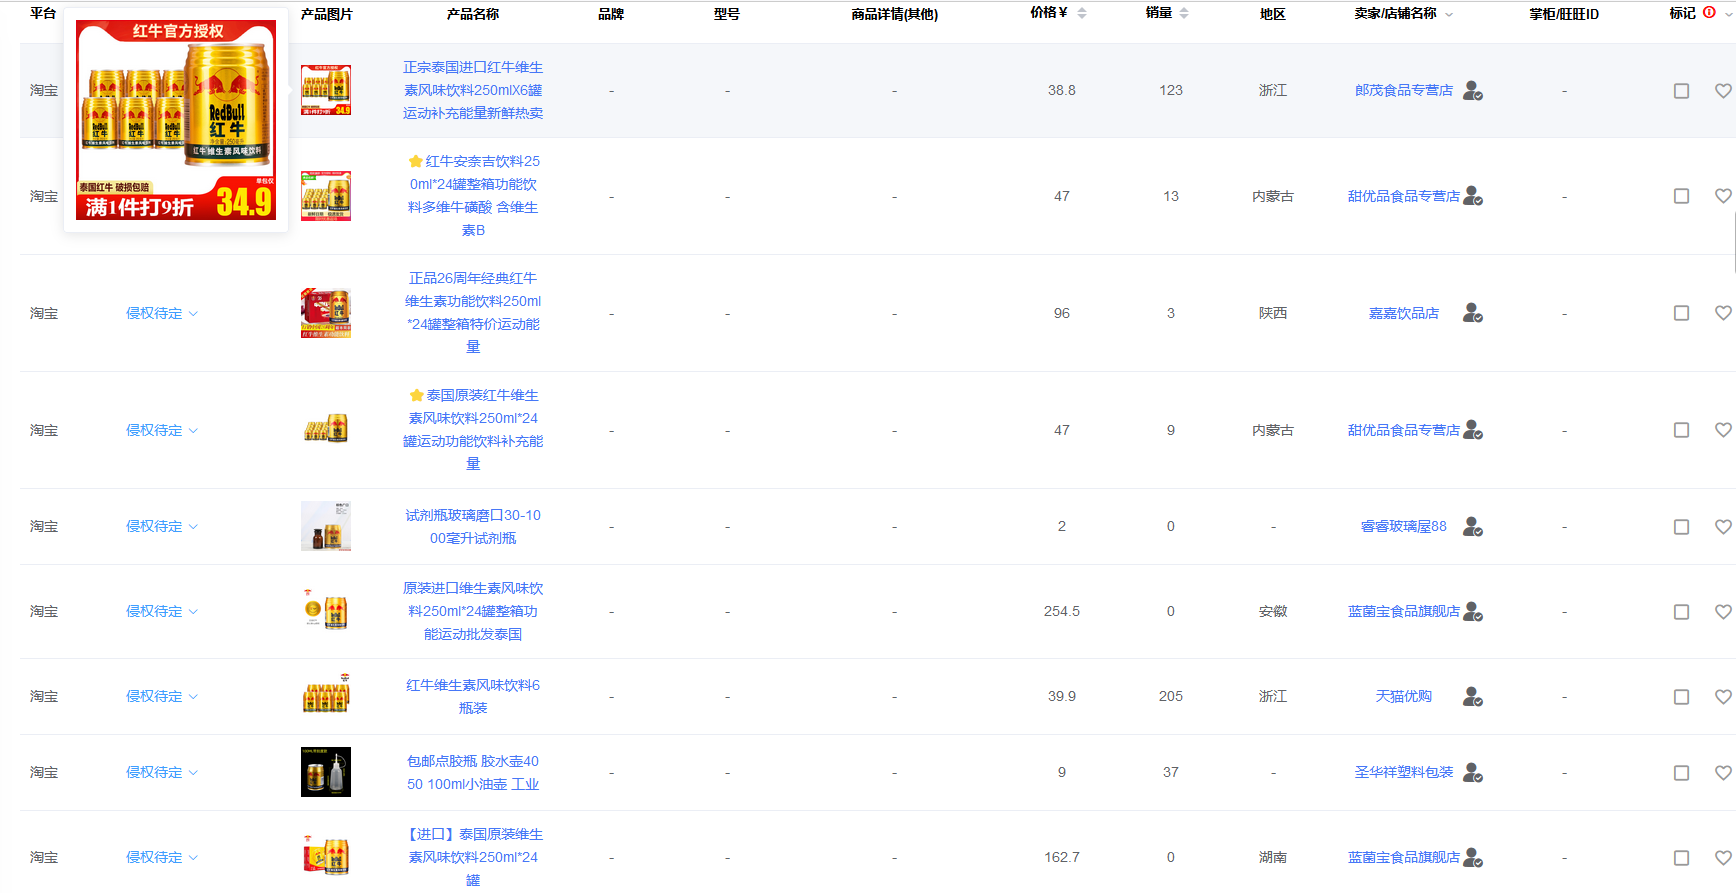Favorite the 销量 9 row with heart
This screenshot has height=893, width=1736.
coord(1723,430)
